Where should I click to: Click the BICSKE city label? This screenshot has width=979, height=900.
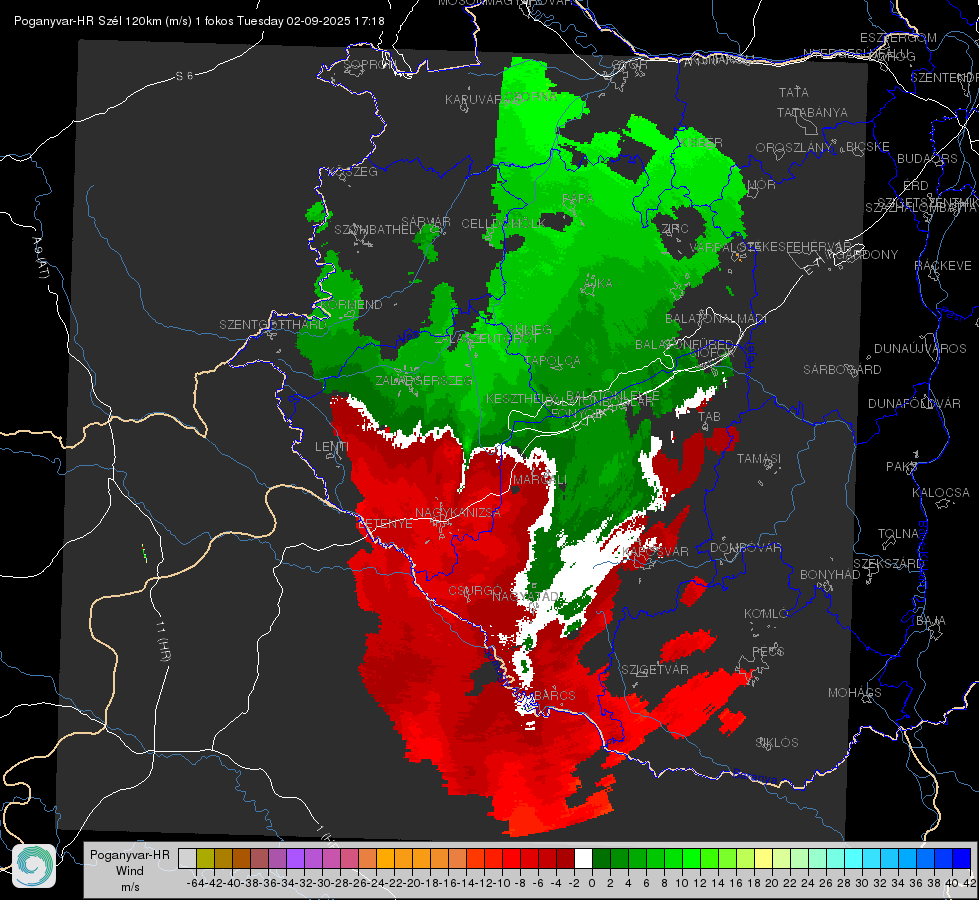click(x=868, y=147)
